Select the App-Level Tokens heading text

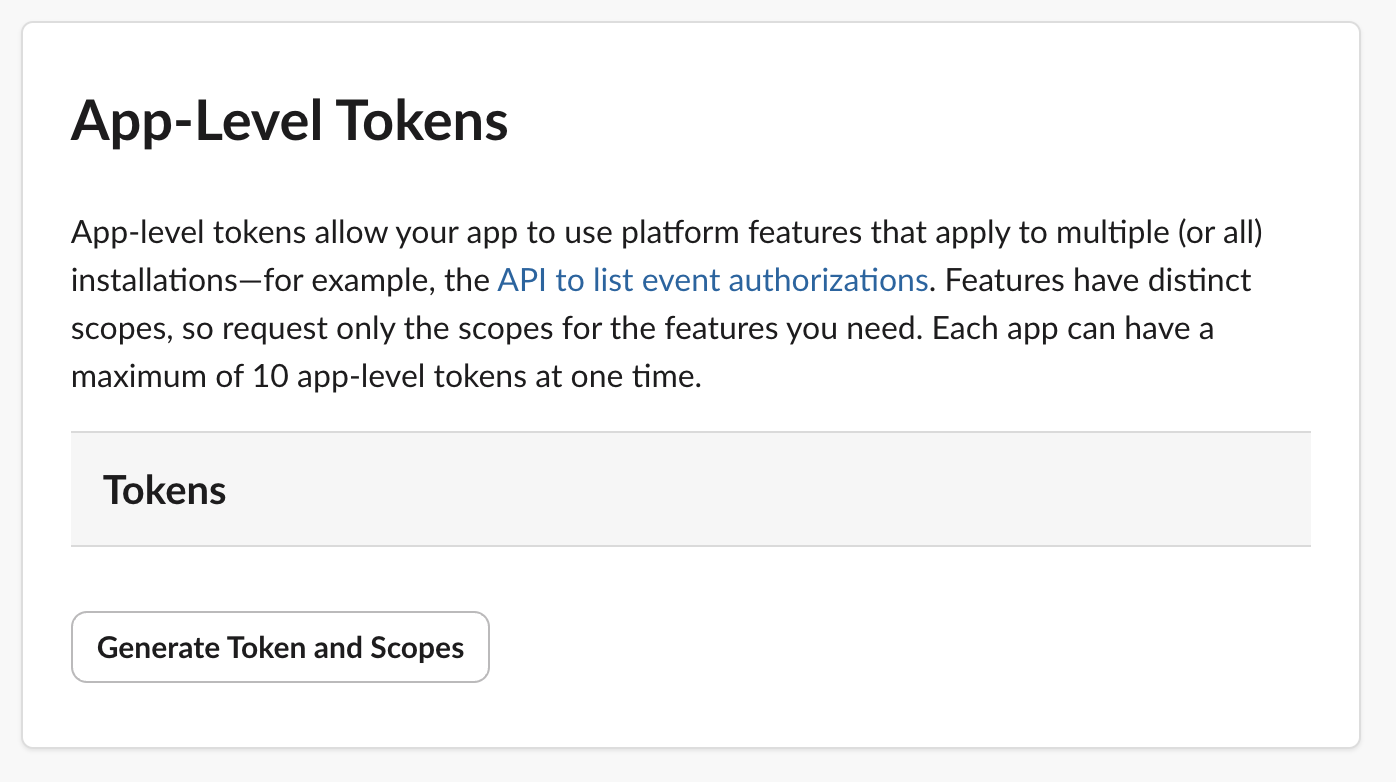pos(289,120)
